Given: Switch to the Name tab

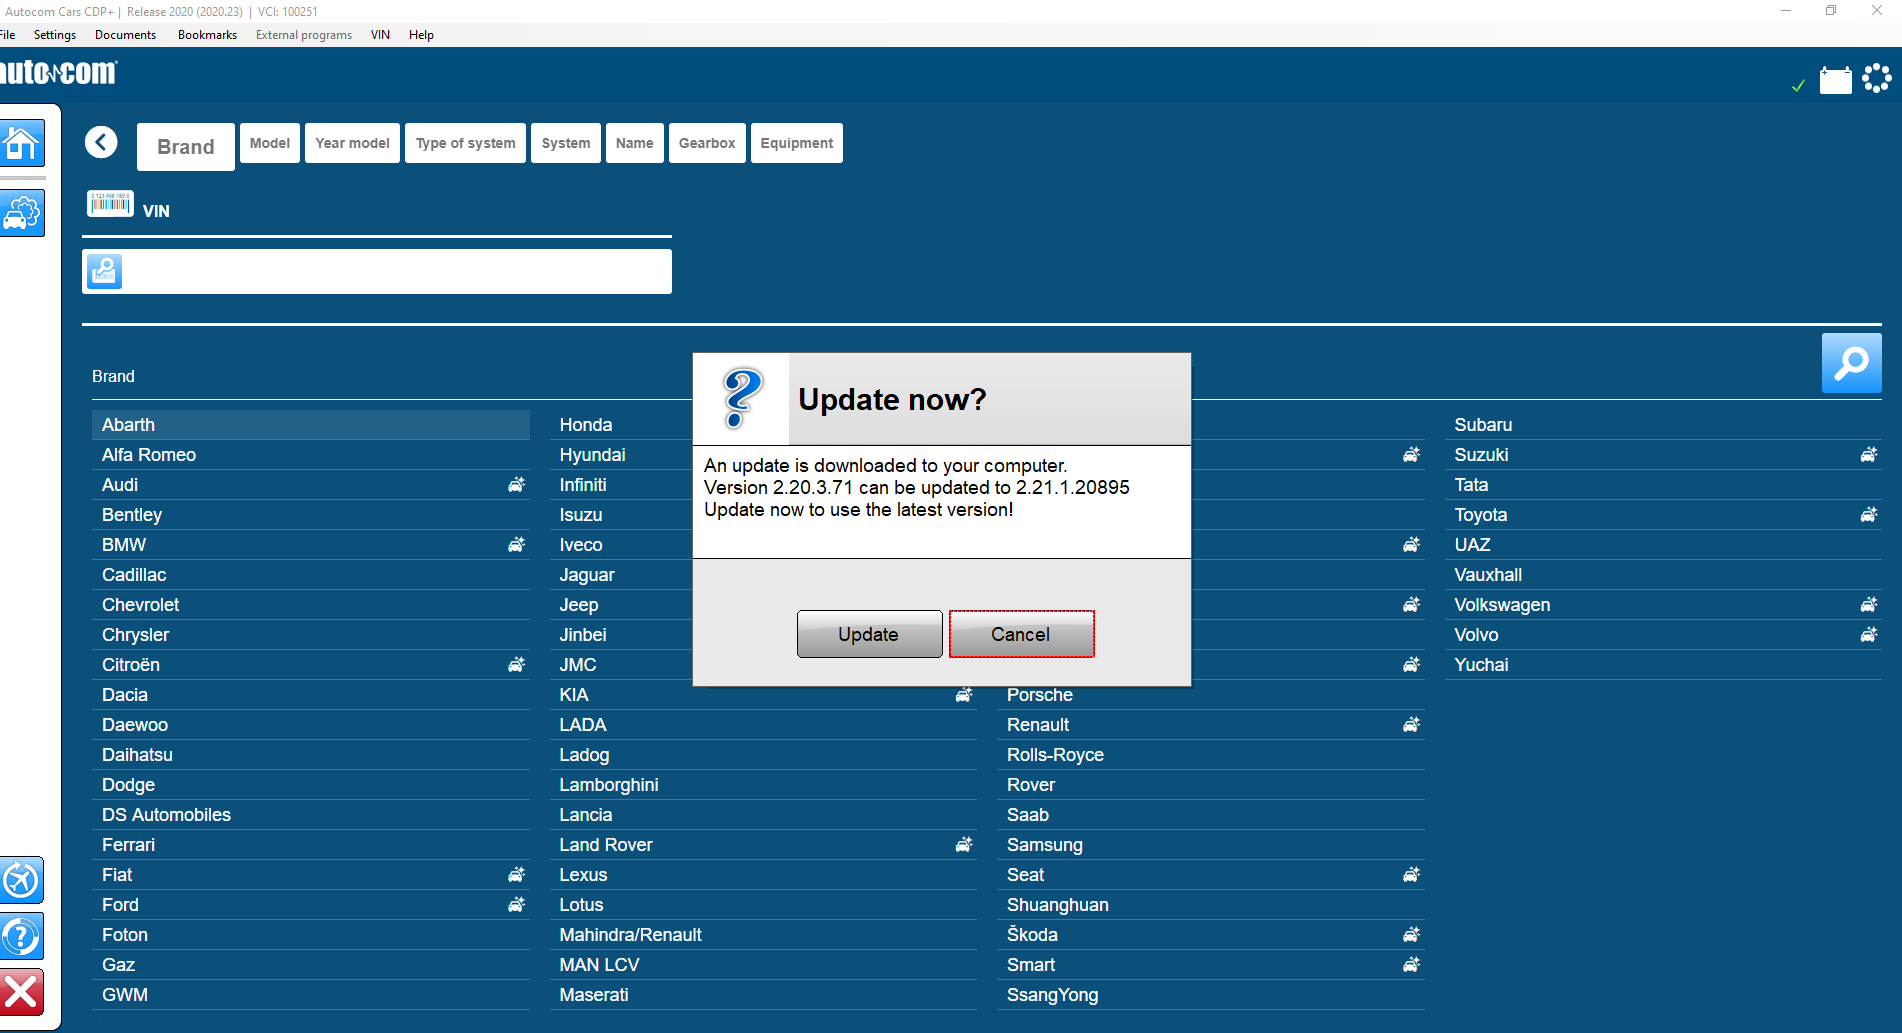Looking at the screenshot, I should [x=635, y=143].
